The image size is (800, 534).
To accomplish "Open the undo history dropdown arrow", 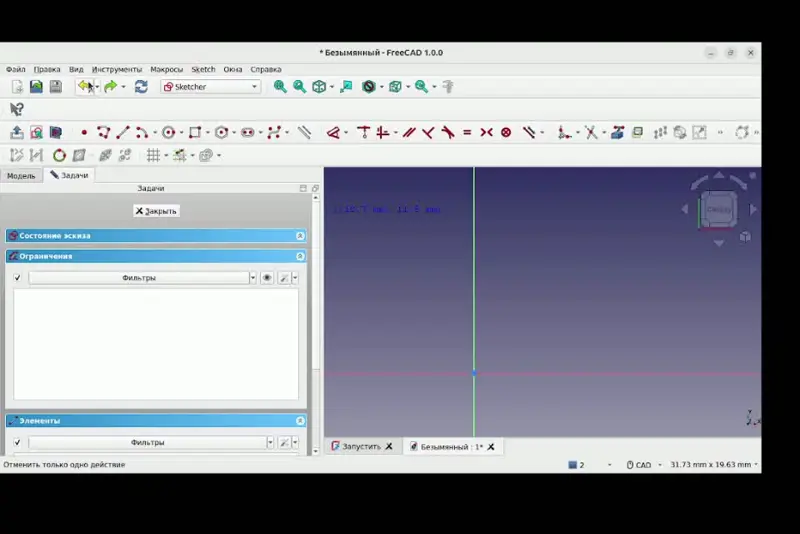I will pyautogui.click(x=97, y=87).
